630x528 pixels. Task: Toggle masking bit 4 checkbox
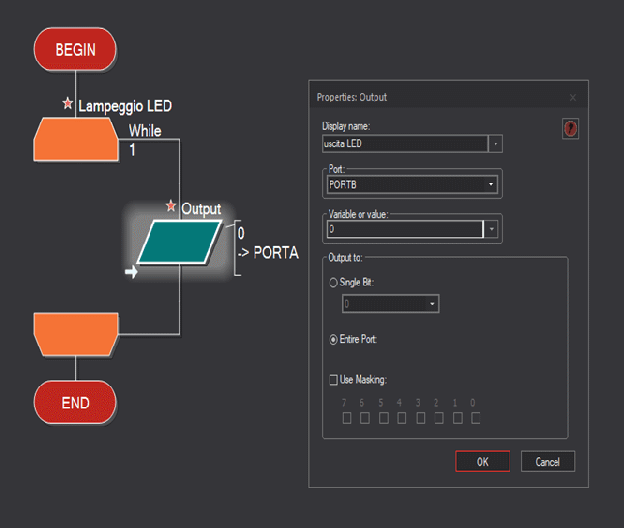click(401, 418)
